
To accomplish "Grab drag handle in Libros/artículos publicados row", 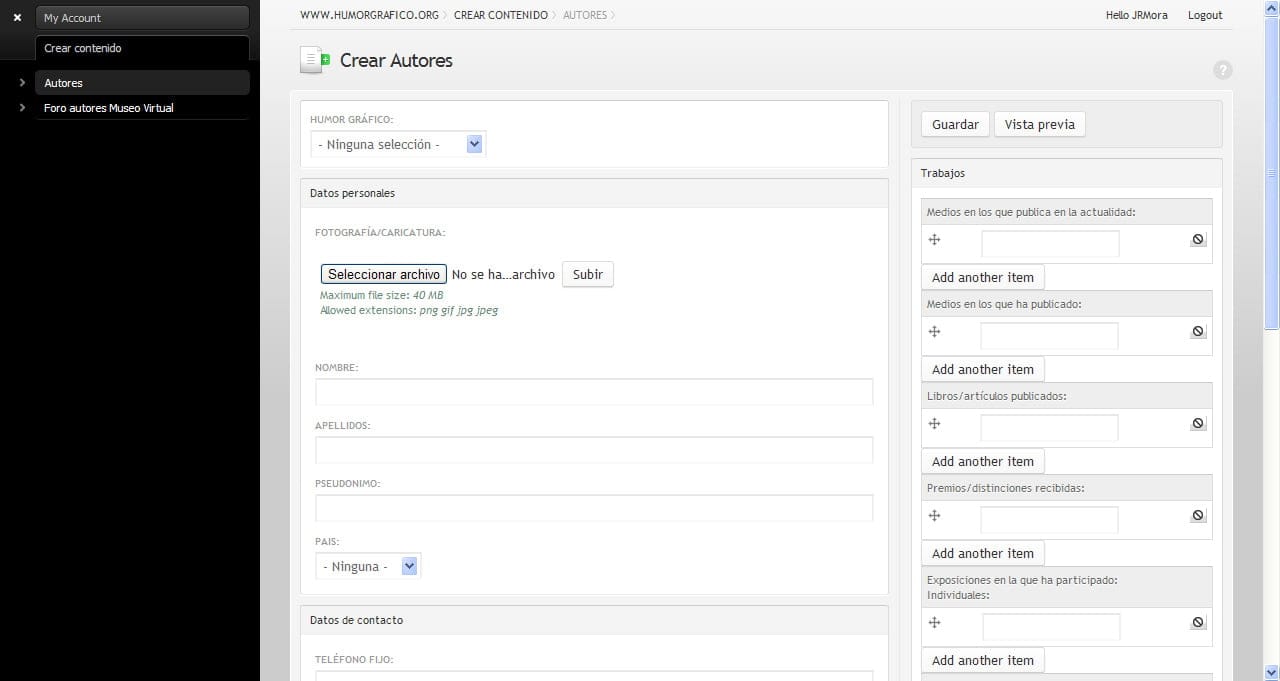I will pyautogui.click(x=935, y=424).
